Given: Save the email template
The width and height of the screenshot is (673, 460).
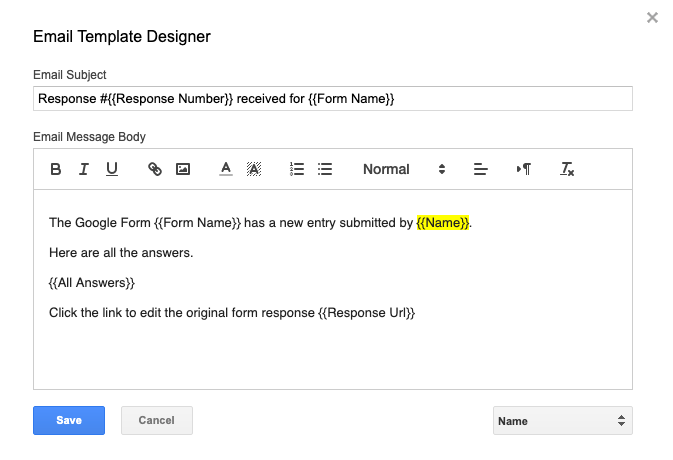Looking at the screenshot, I should click(x=69, y=421).
